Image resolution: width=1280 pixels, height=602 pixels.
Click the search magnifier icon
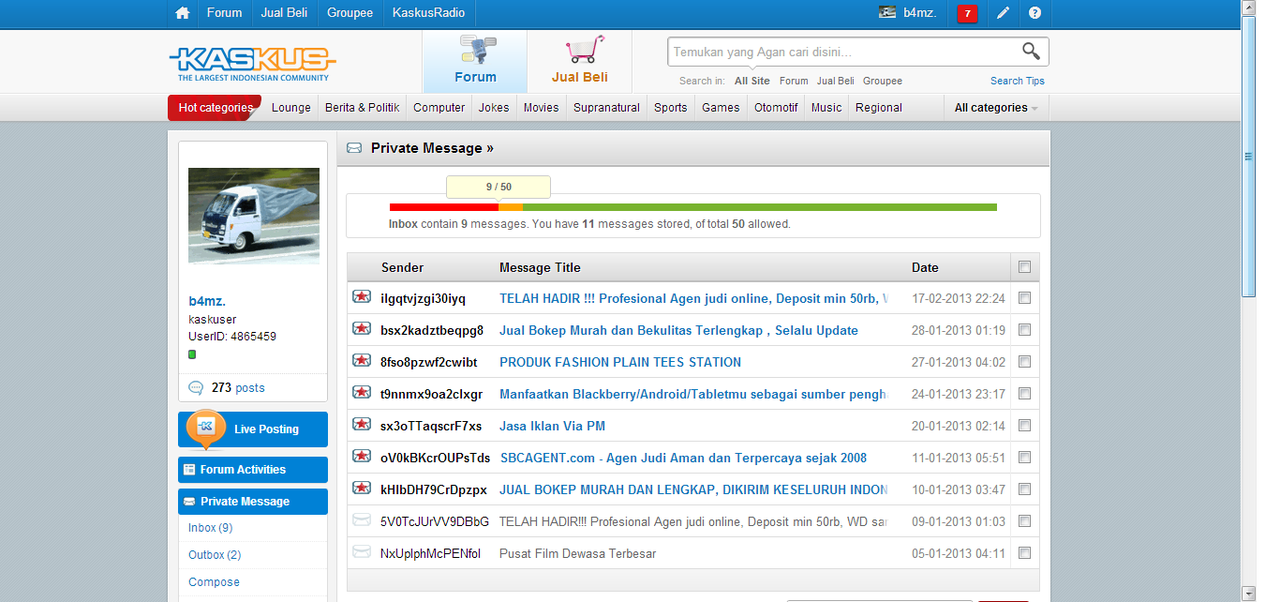click(1030, 51)
